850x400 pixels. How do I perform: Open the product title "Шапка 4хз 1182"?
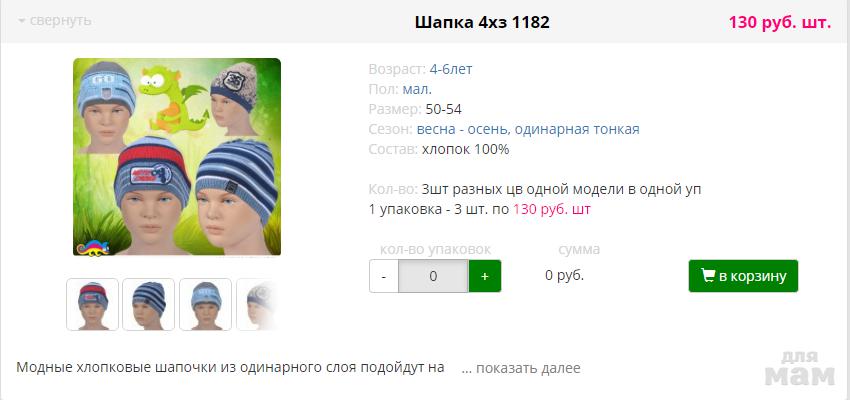(482, 22)
